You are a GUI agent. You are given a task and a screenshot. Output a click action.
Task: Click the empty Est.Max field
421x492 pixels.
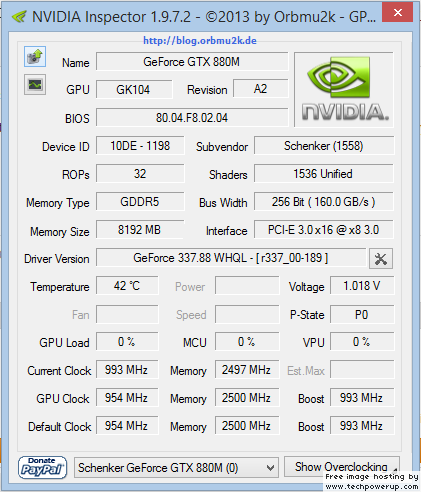pyautogui.click(x=362, y=370)
